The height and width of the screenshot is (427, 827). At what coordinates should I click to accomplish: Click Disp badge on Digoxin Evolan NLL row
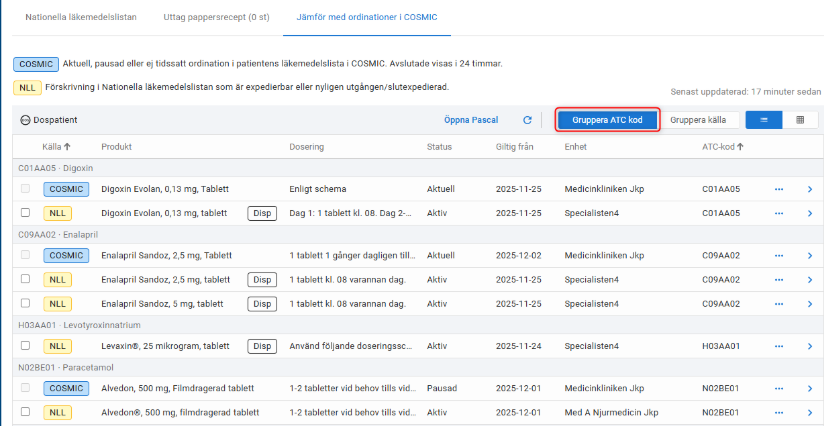(261, 213)
